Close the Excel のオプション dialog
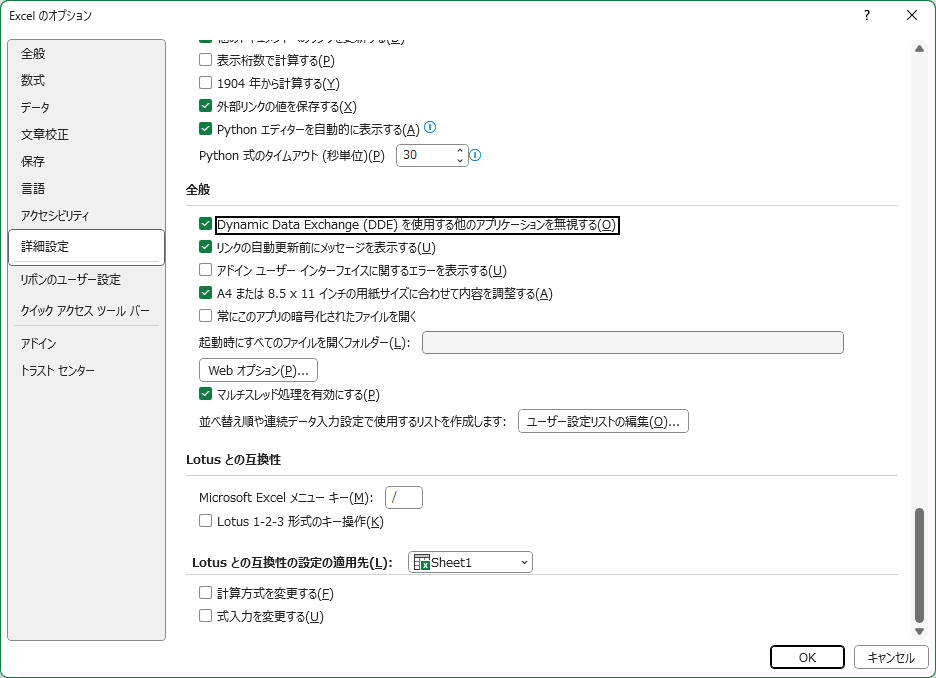This screenshot has width=936, height=678. 912,16
